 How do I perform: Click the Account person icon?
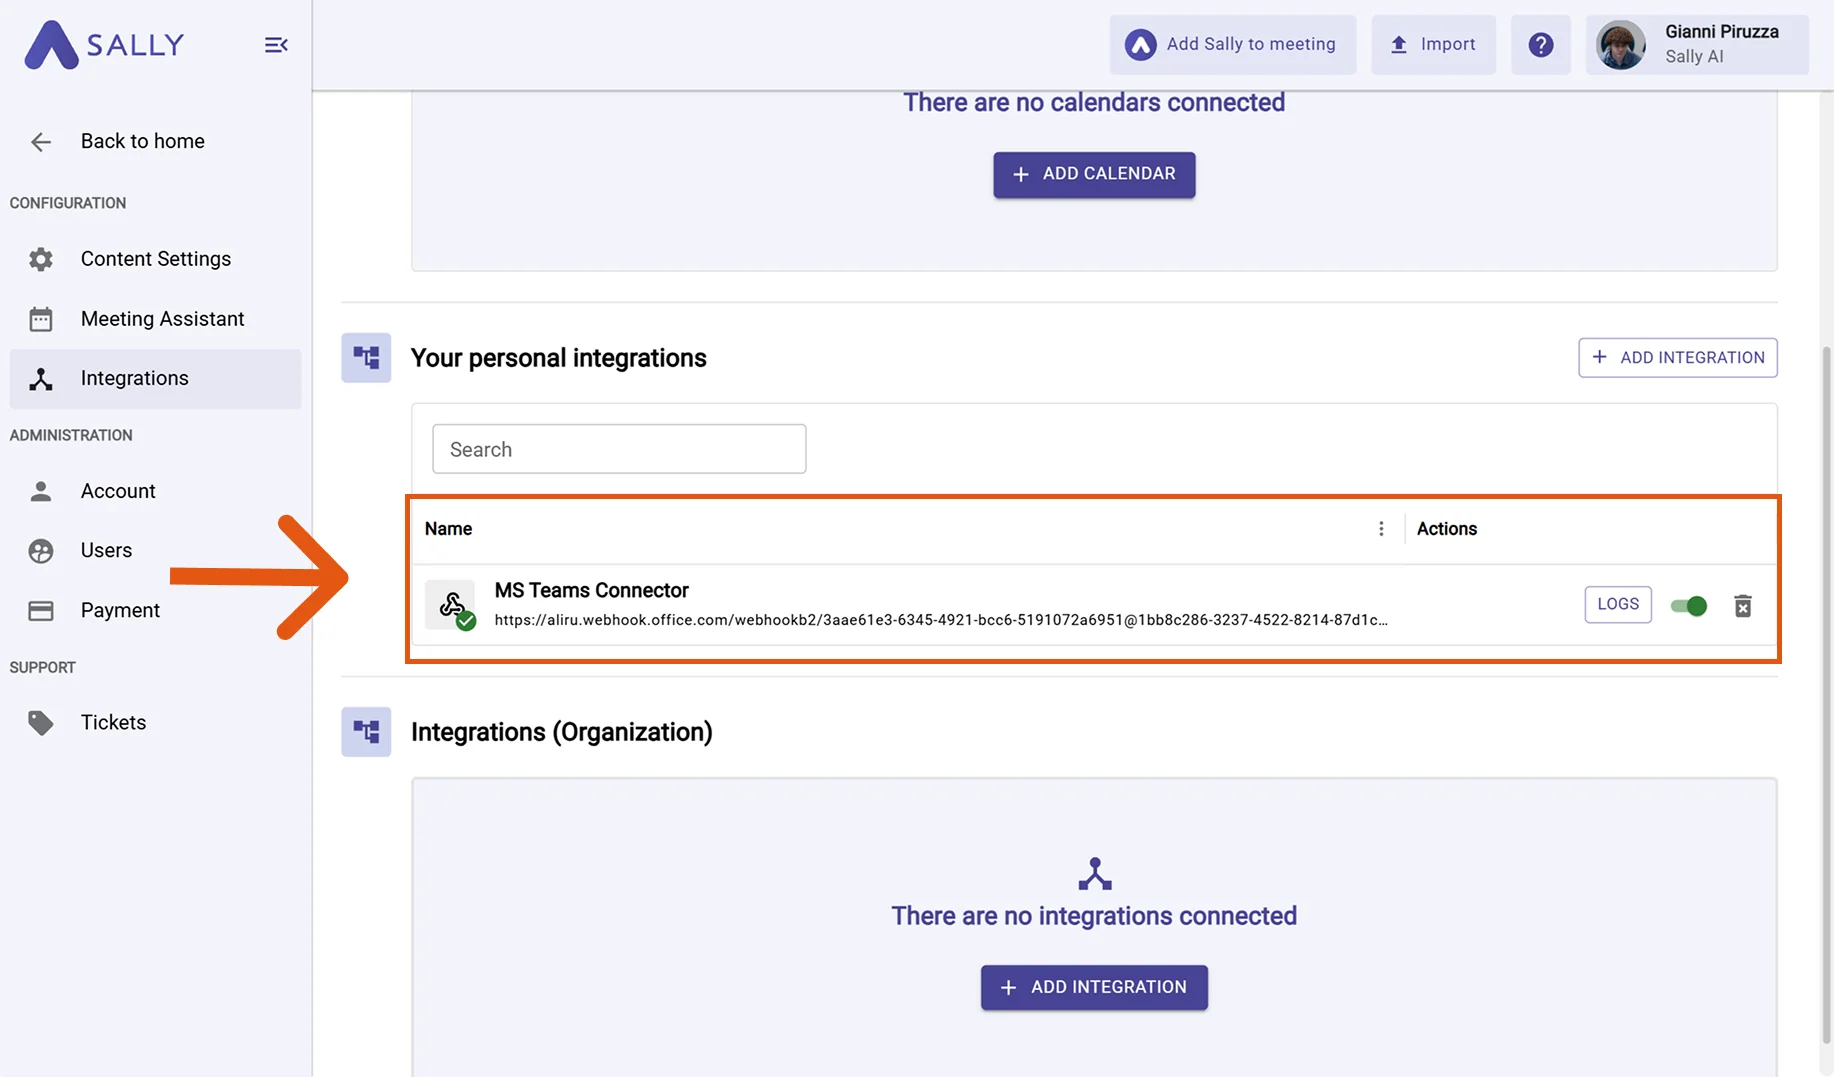click(41, 491)
